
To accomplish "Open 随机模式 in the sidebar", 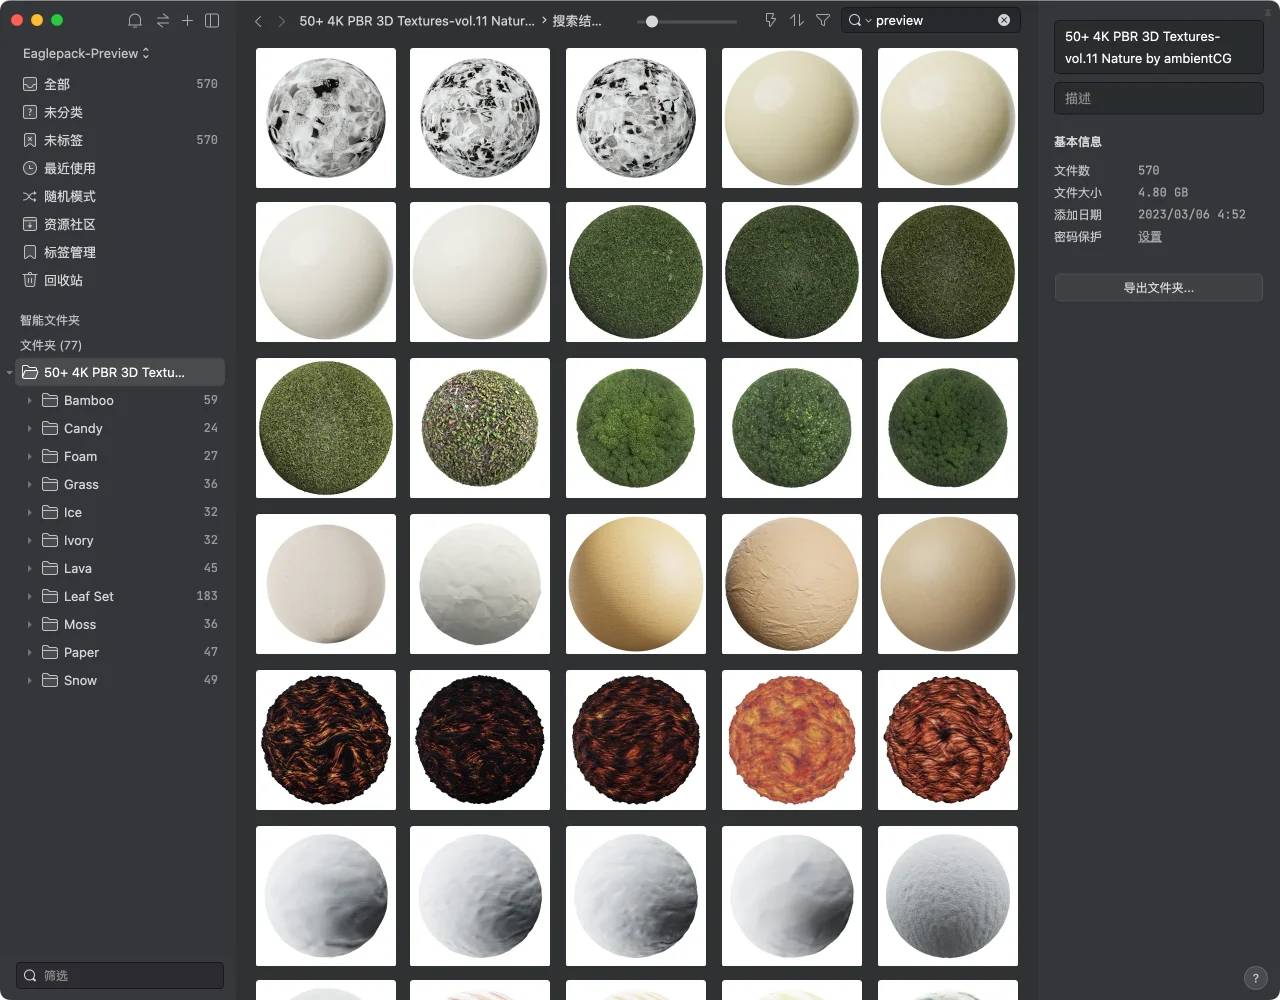I will (120, 196).
